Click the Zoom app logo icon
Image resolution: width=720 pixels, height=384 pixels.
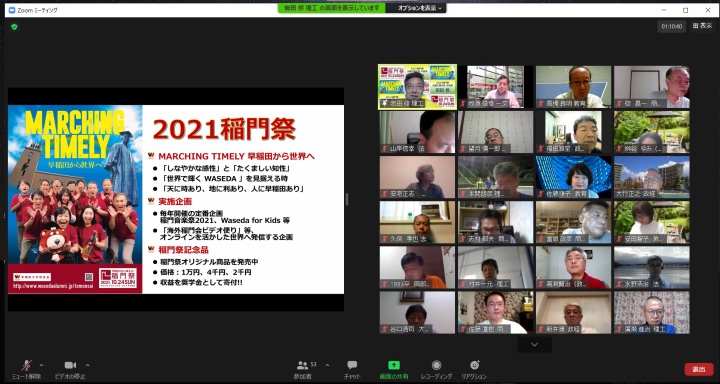pyautogui.click(x=12, y=10)
